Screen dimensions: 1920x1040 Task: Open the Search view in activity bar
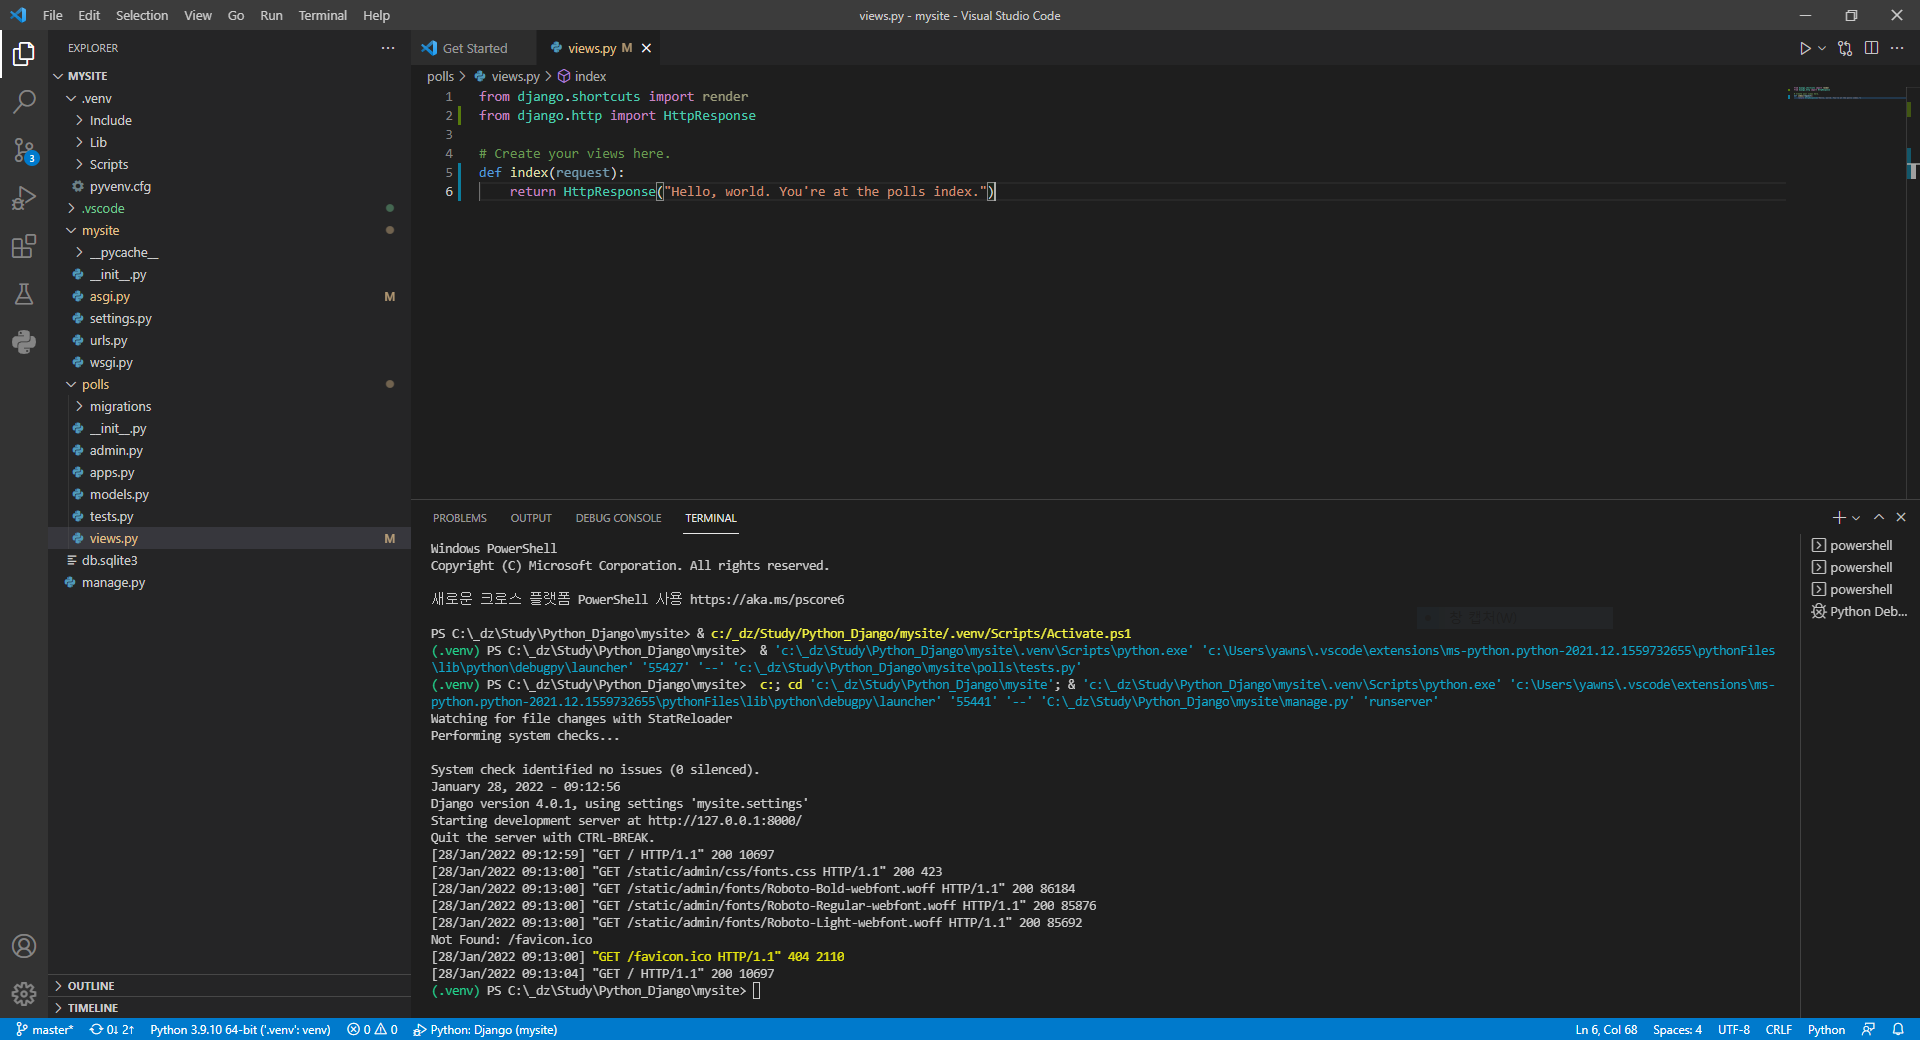click(24, 102)
